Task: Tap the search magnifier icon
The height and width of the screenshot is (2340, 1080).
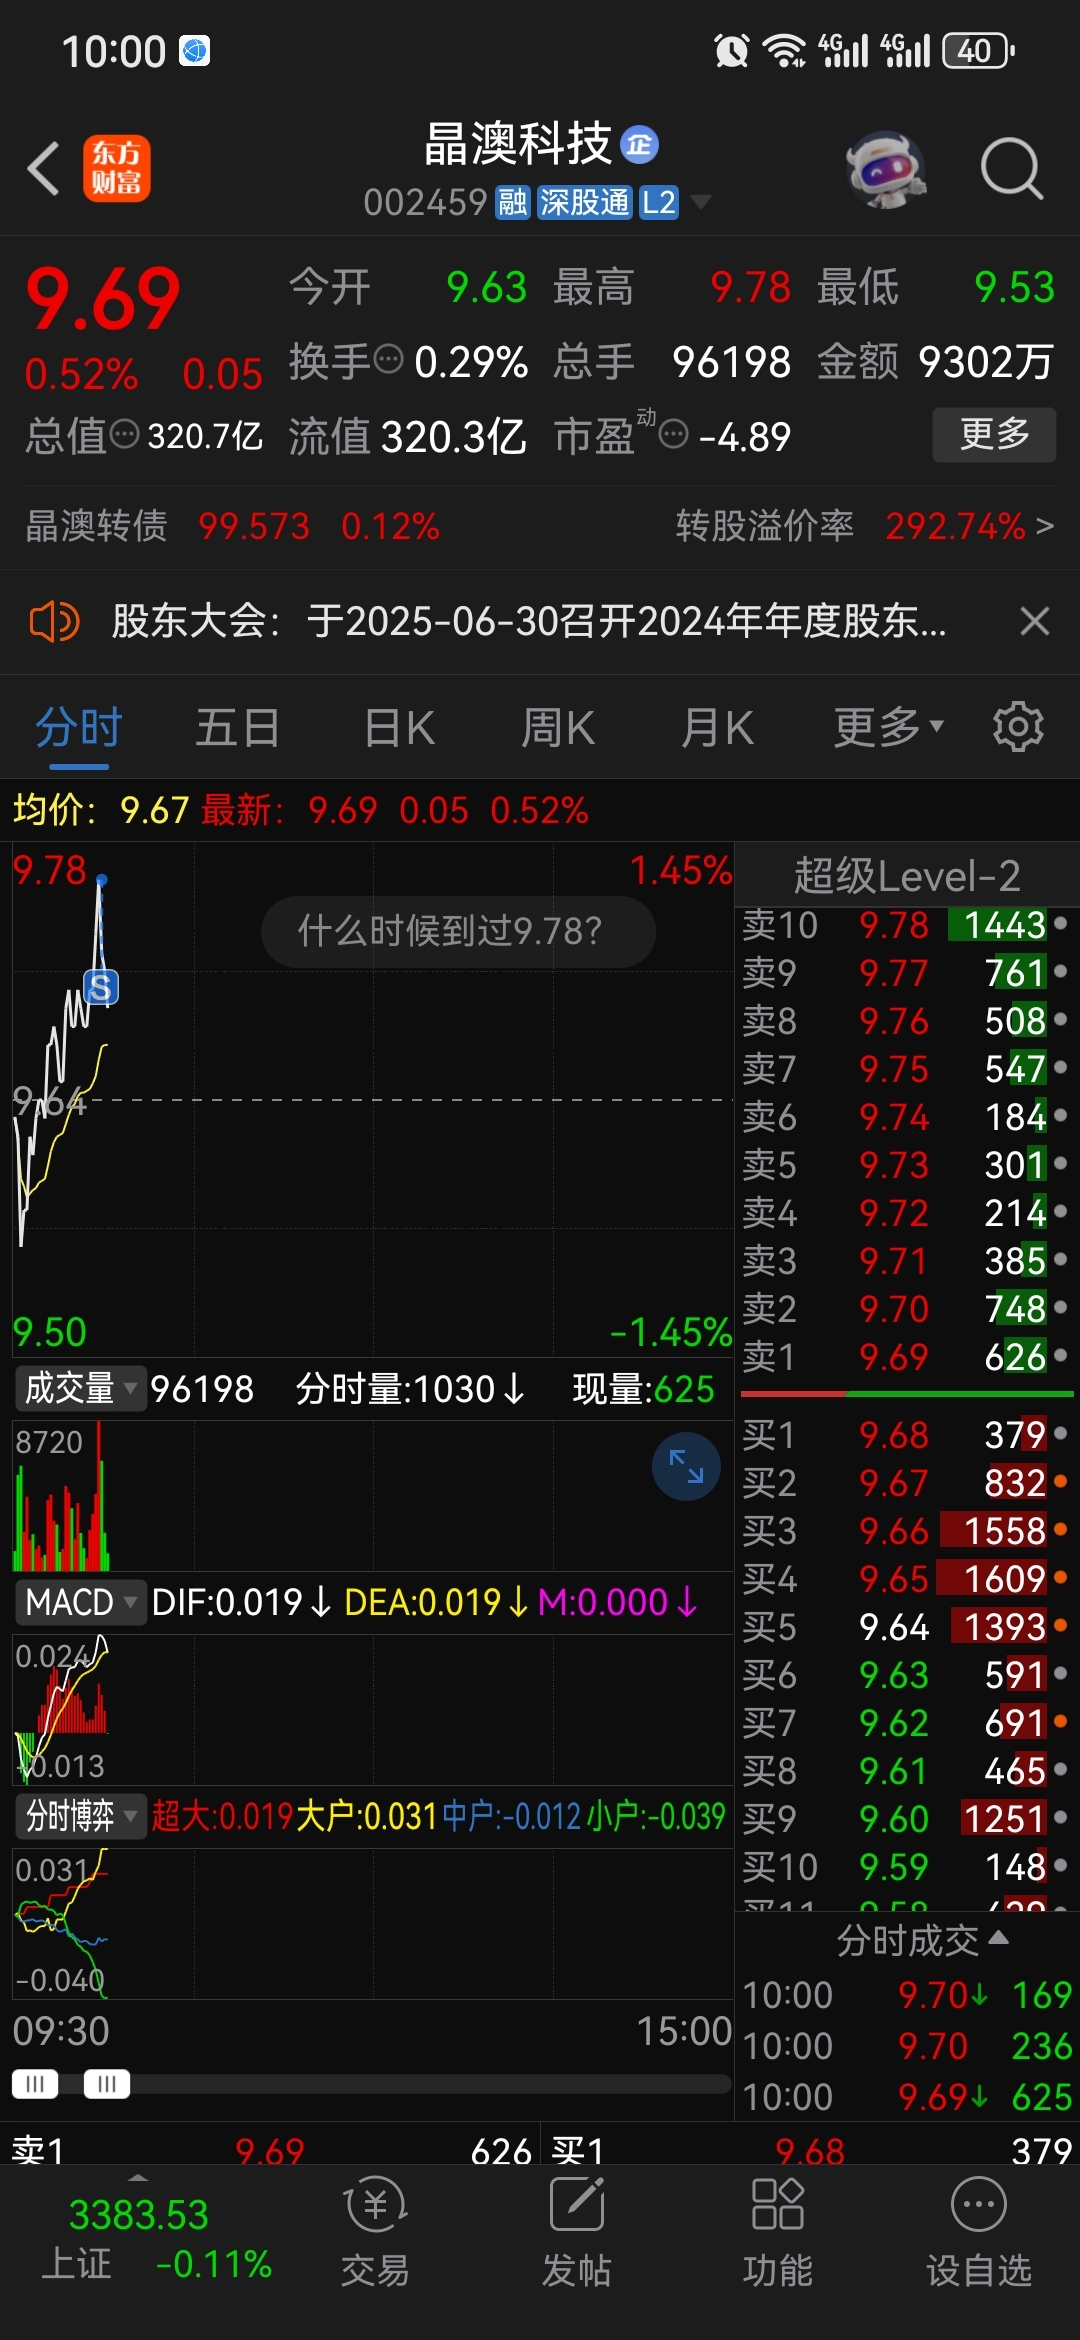Action: [x=1012, y=168]
